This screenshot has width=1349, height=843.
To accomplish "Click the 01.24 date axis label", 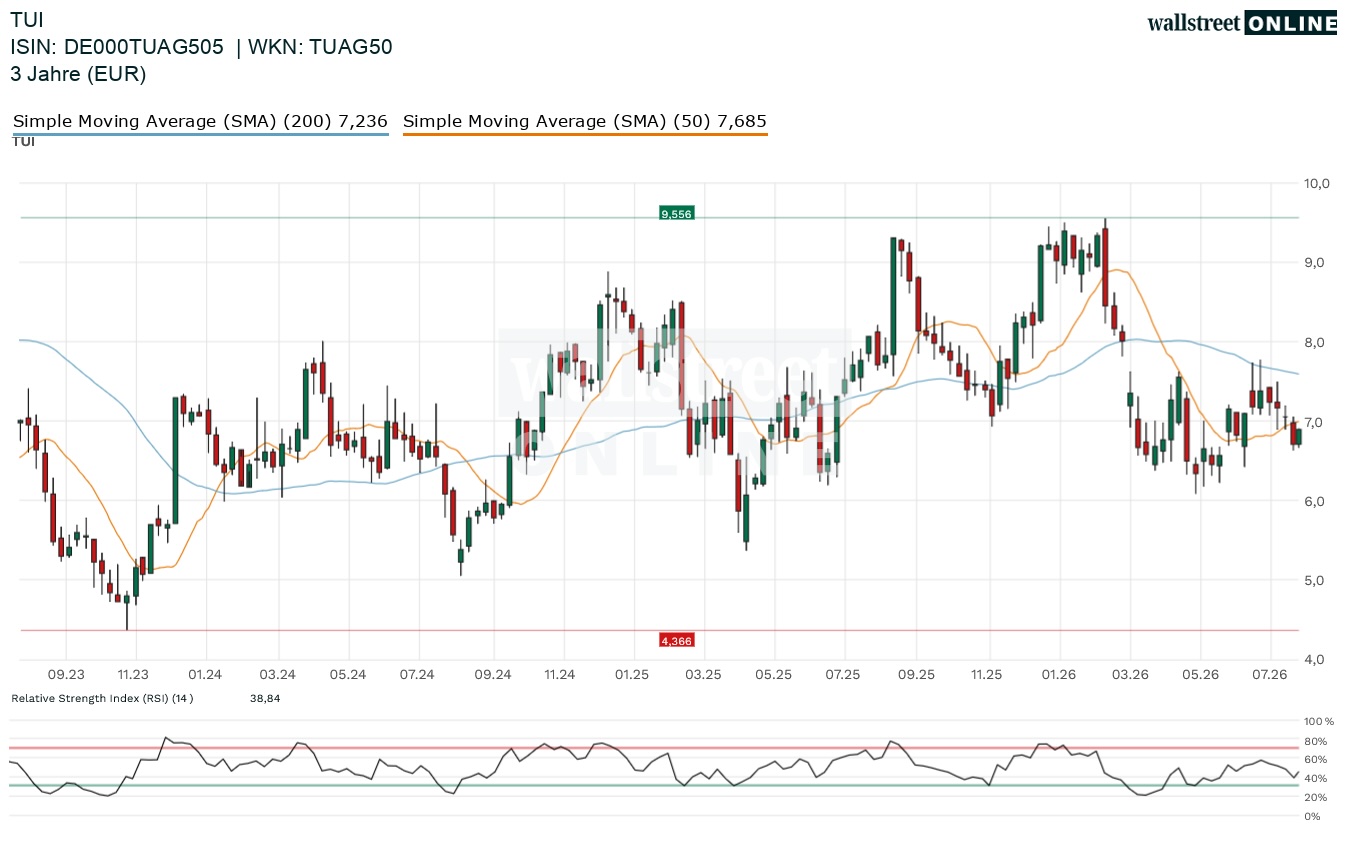I will click(204, 675).
